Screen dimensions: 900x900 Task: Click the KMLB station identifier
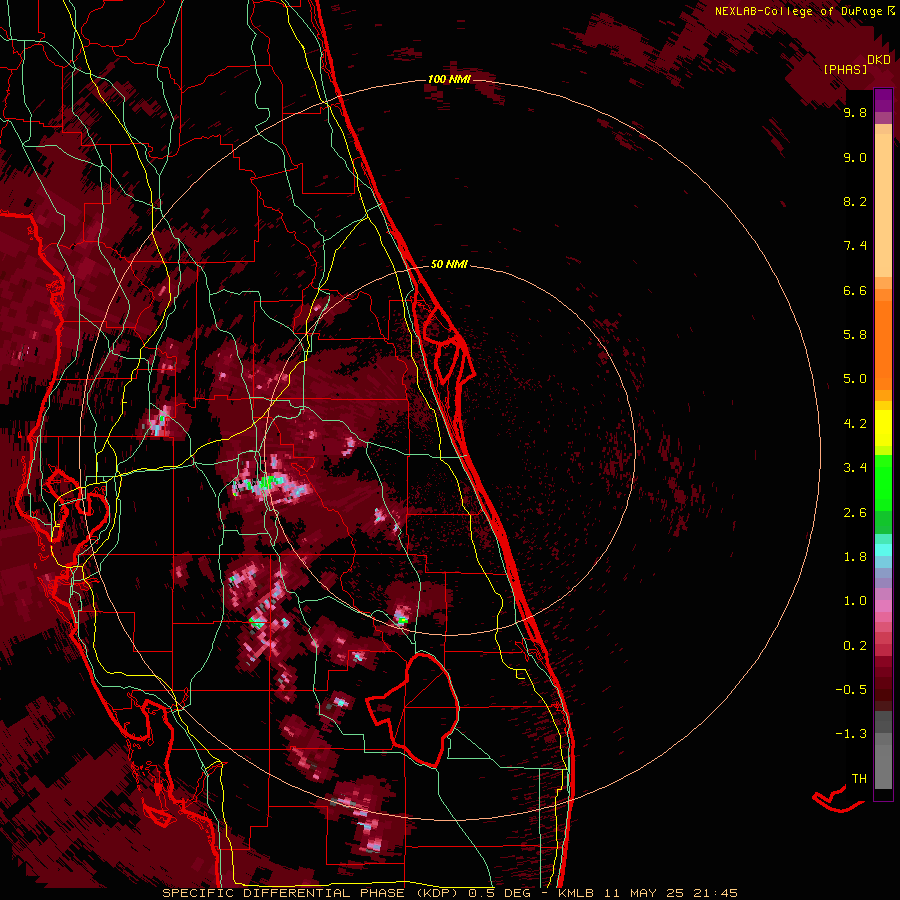pyautogui.click(x=576, y=893)
